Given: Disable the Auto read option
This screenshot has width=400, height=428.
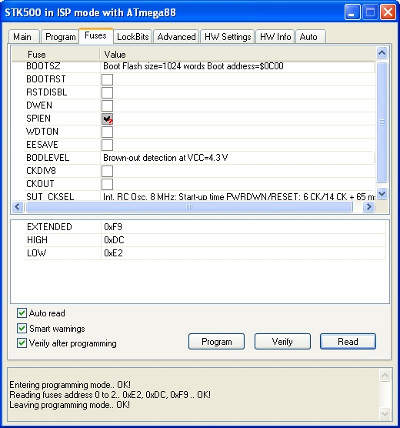Looking at the screenshot, I should 22,313.
